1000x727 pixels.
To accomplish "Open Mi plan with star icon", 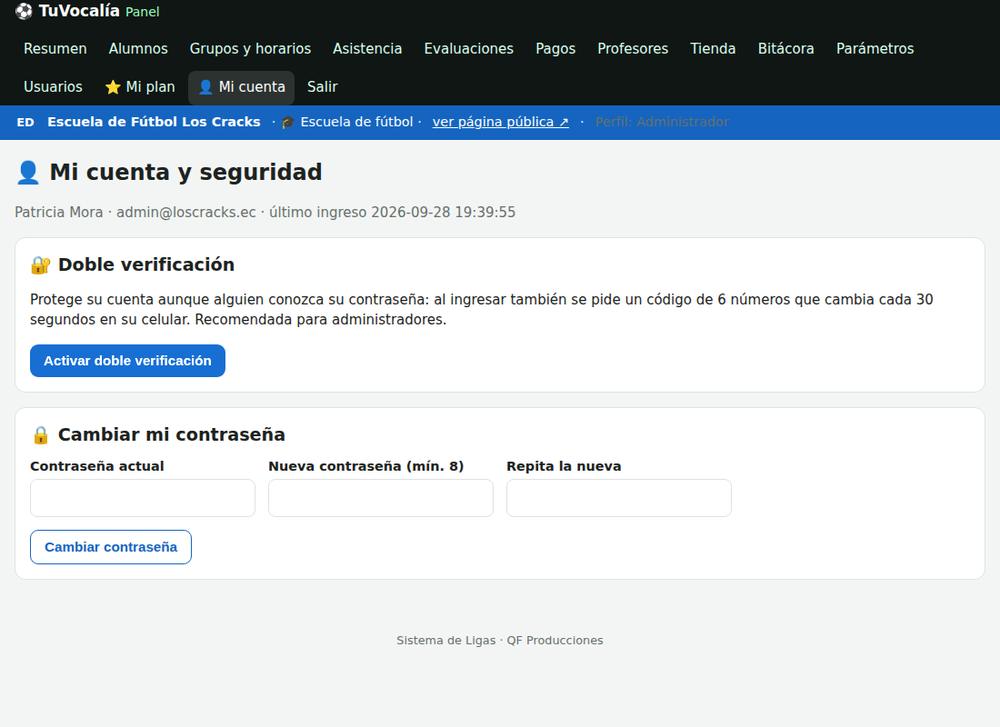I will pos(140,87).
